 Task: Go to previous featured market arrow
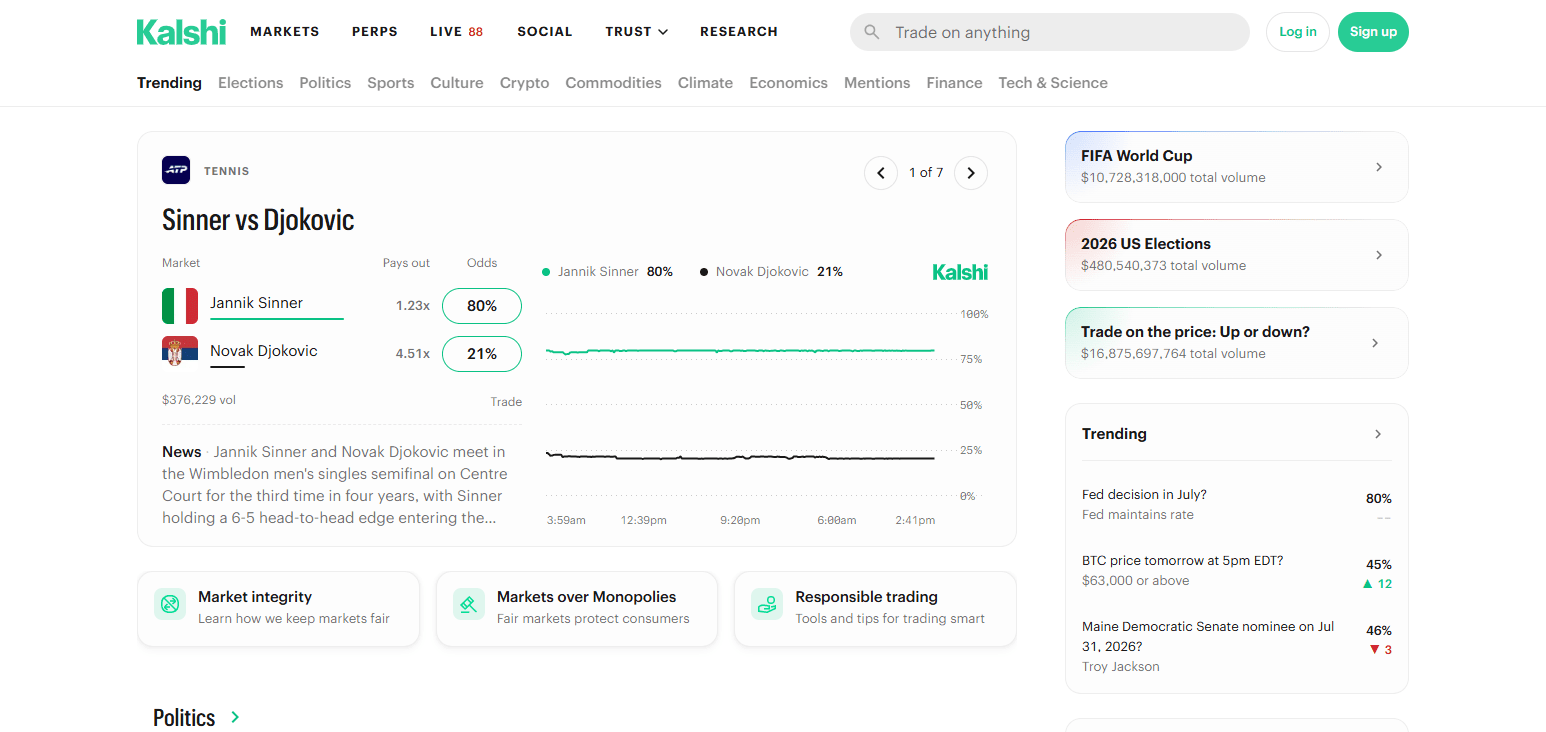[x=881, y=173]
